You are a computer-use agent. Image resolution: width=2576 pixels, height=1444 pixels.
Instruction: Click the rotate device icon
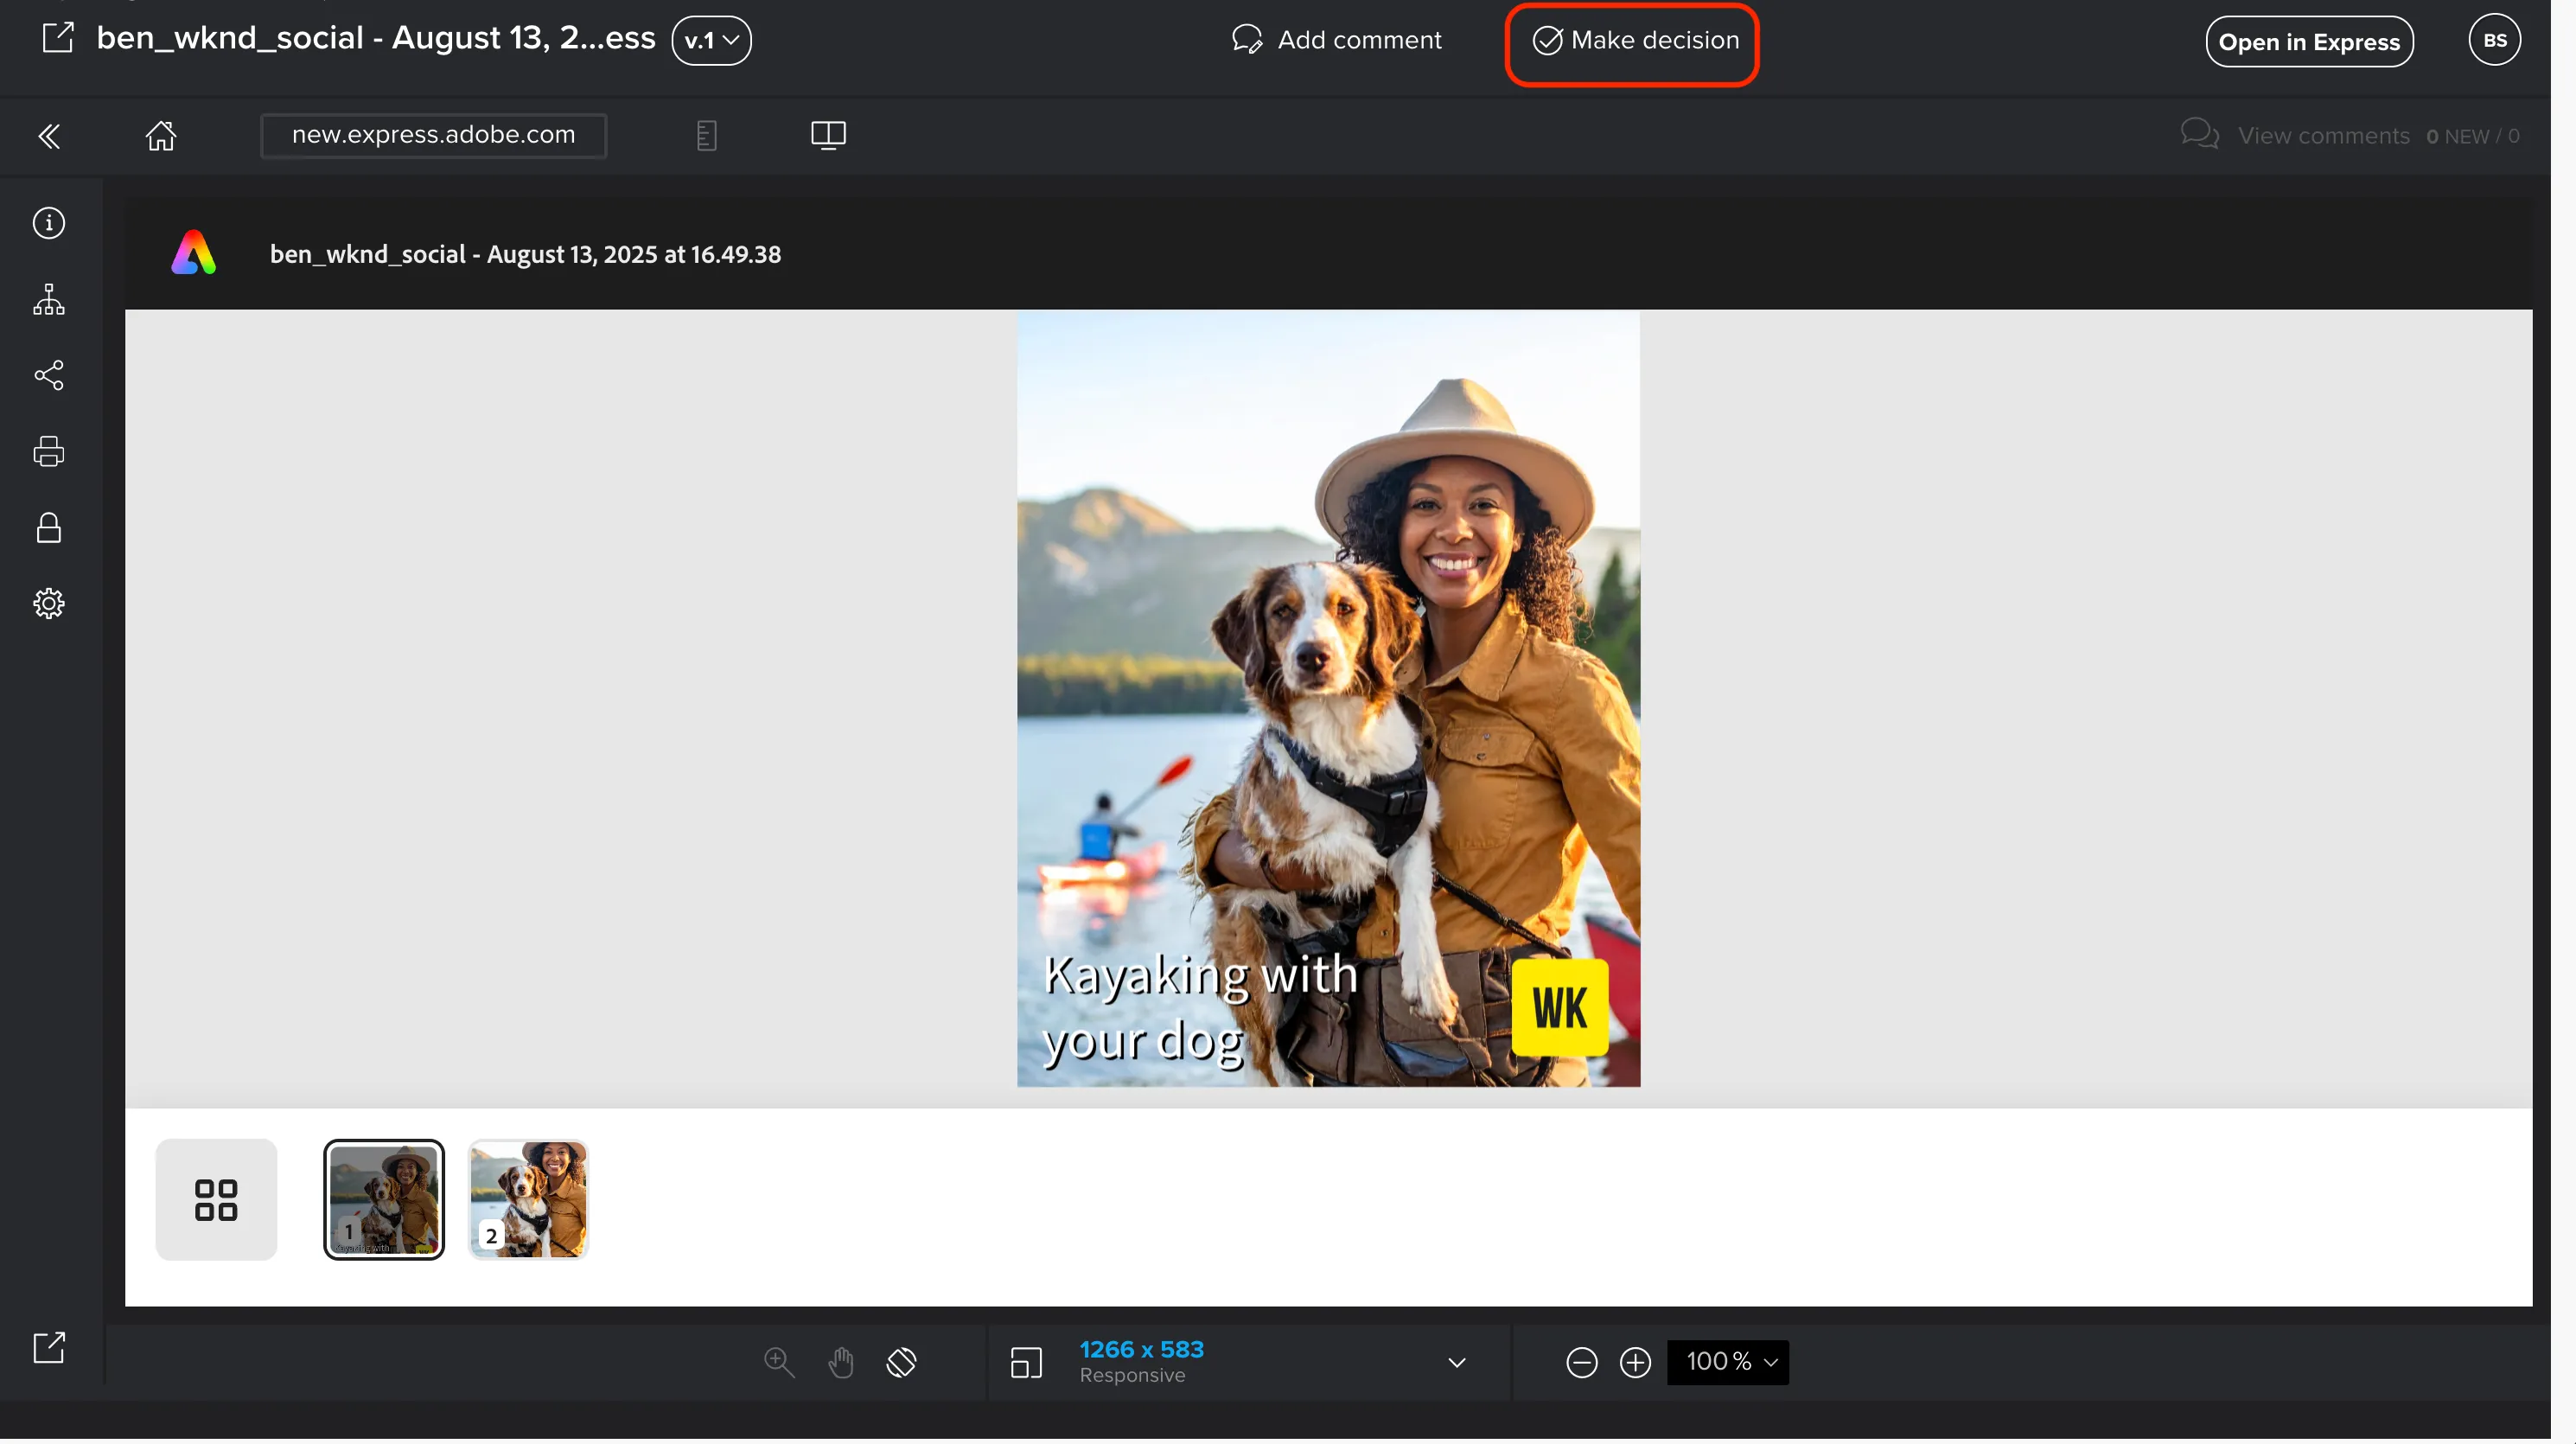(901, 1362)
